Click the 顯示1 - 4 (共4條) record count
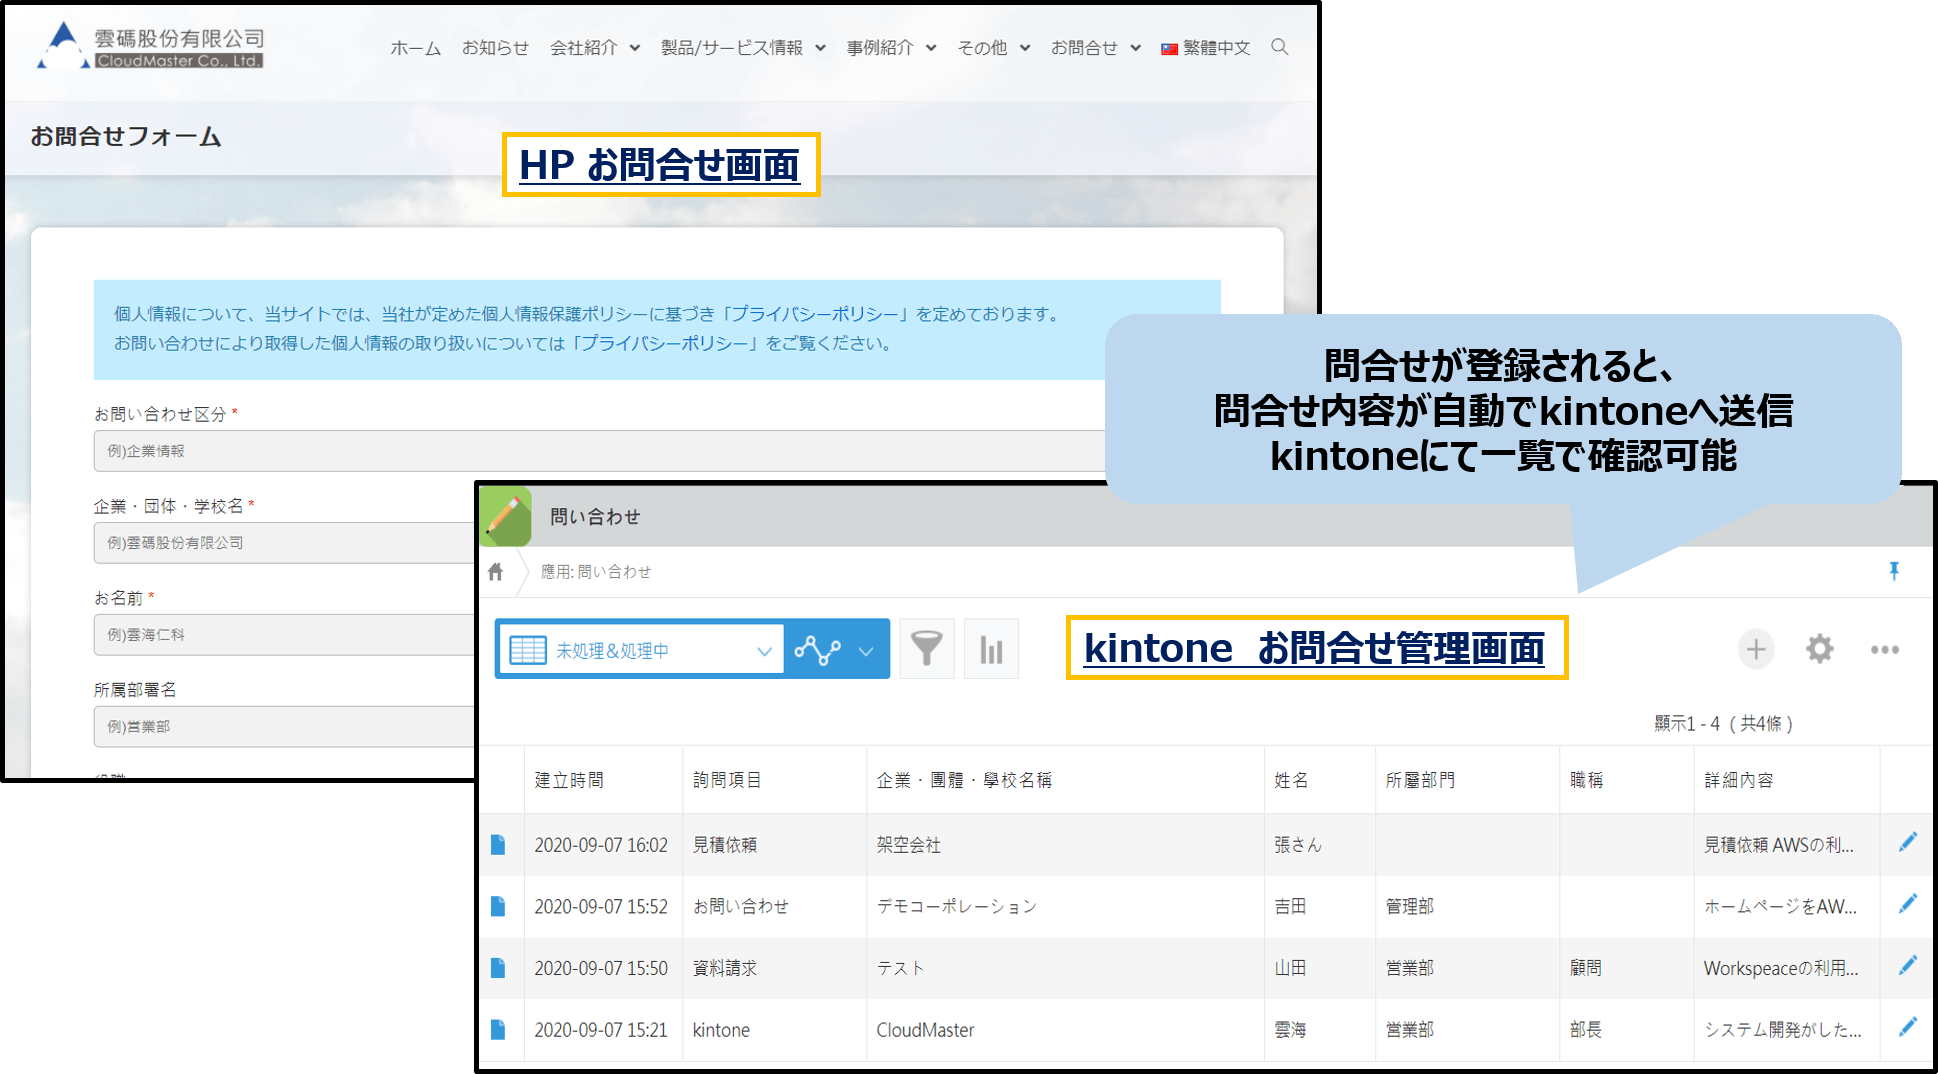The height and width of the screenshot is (1074, 1938). [1724, 723]
